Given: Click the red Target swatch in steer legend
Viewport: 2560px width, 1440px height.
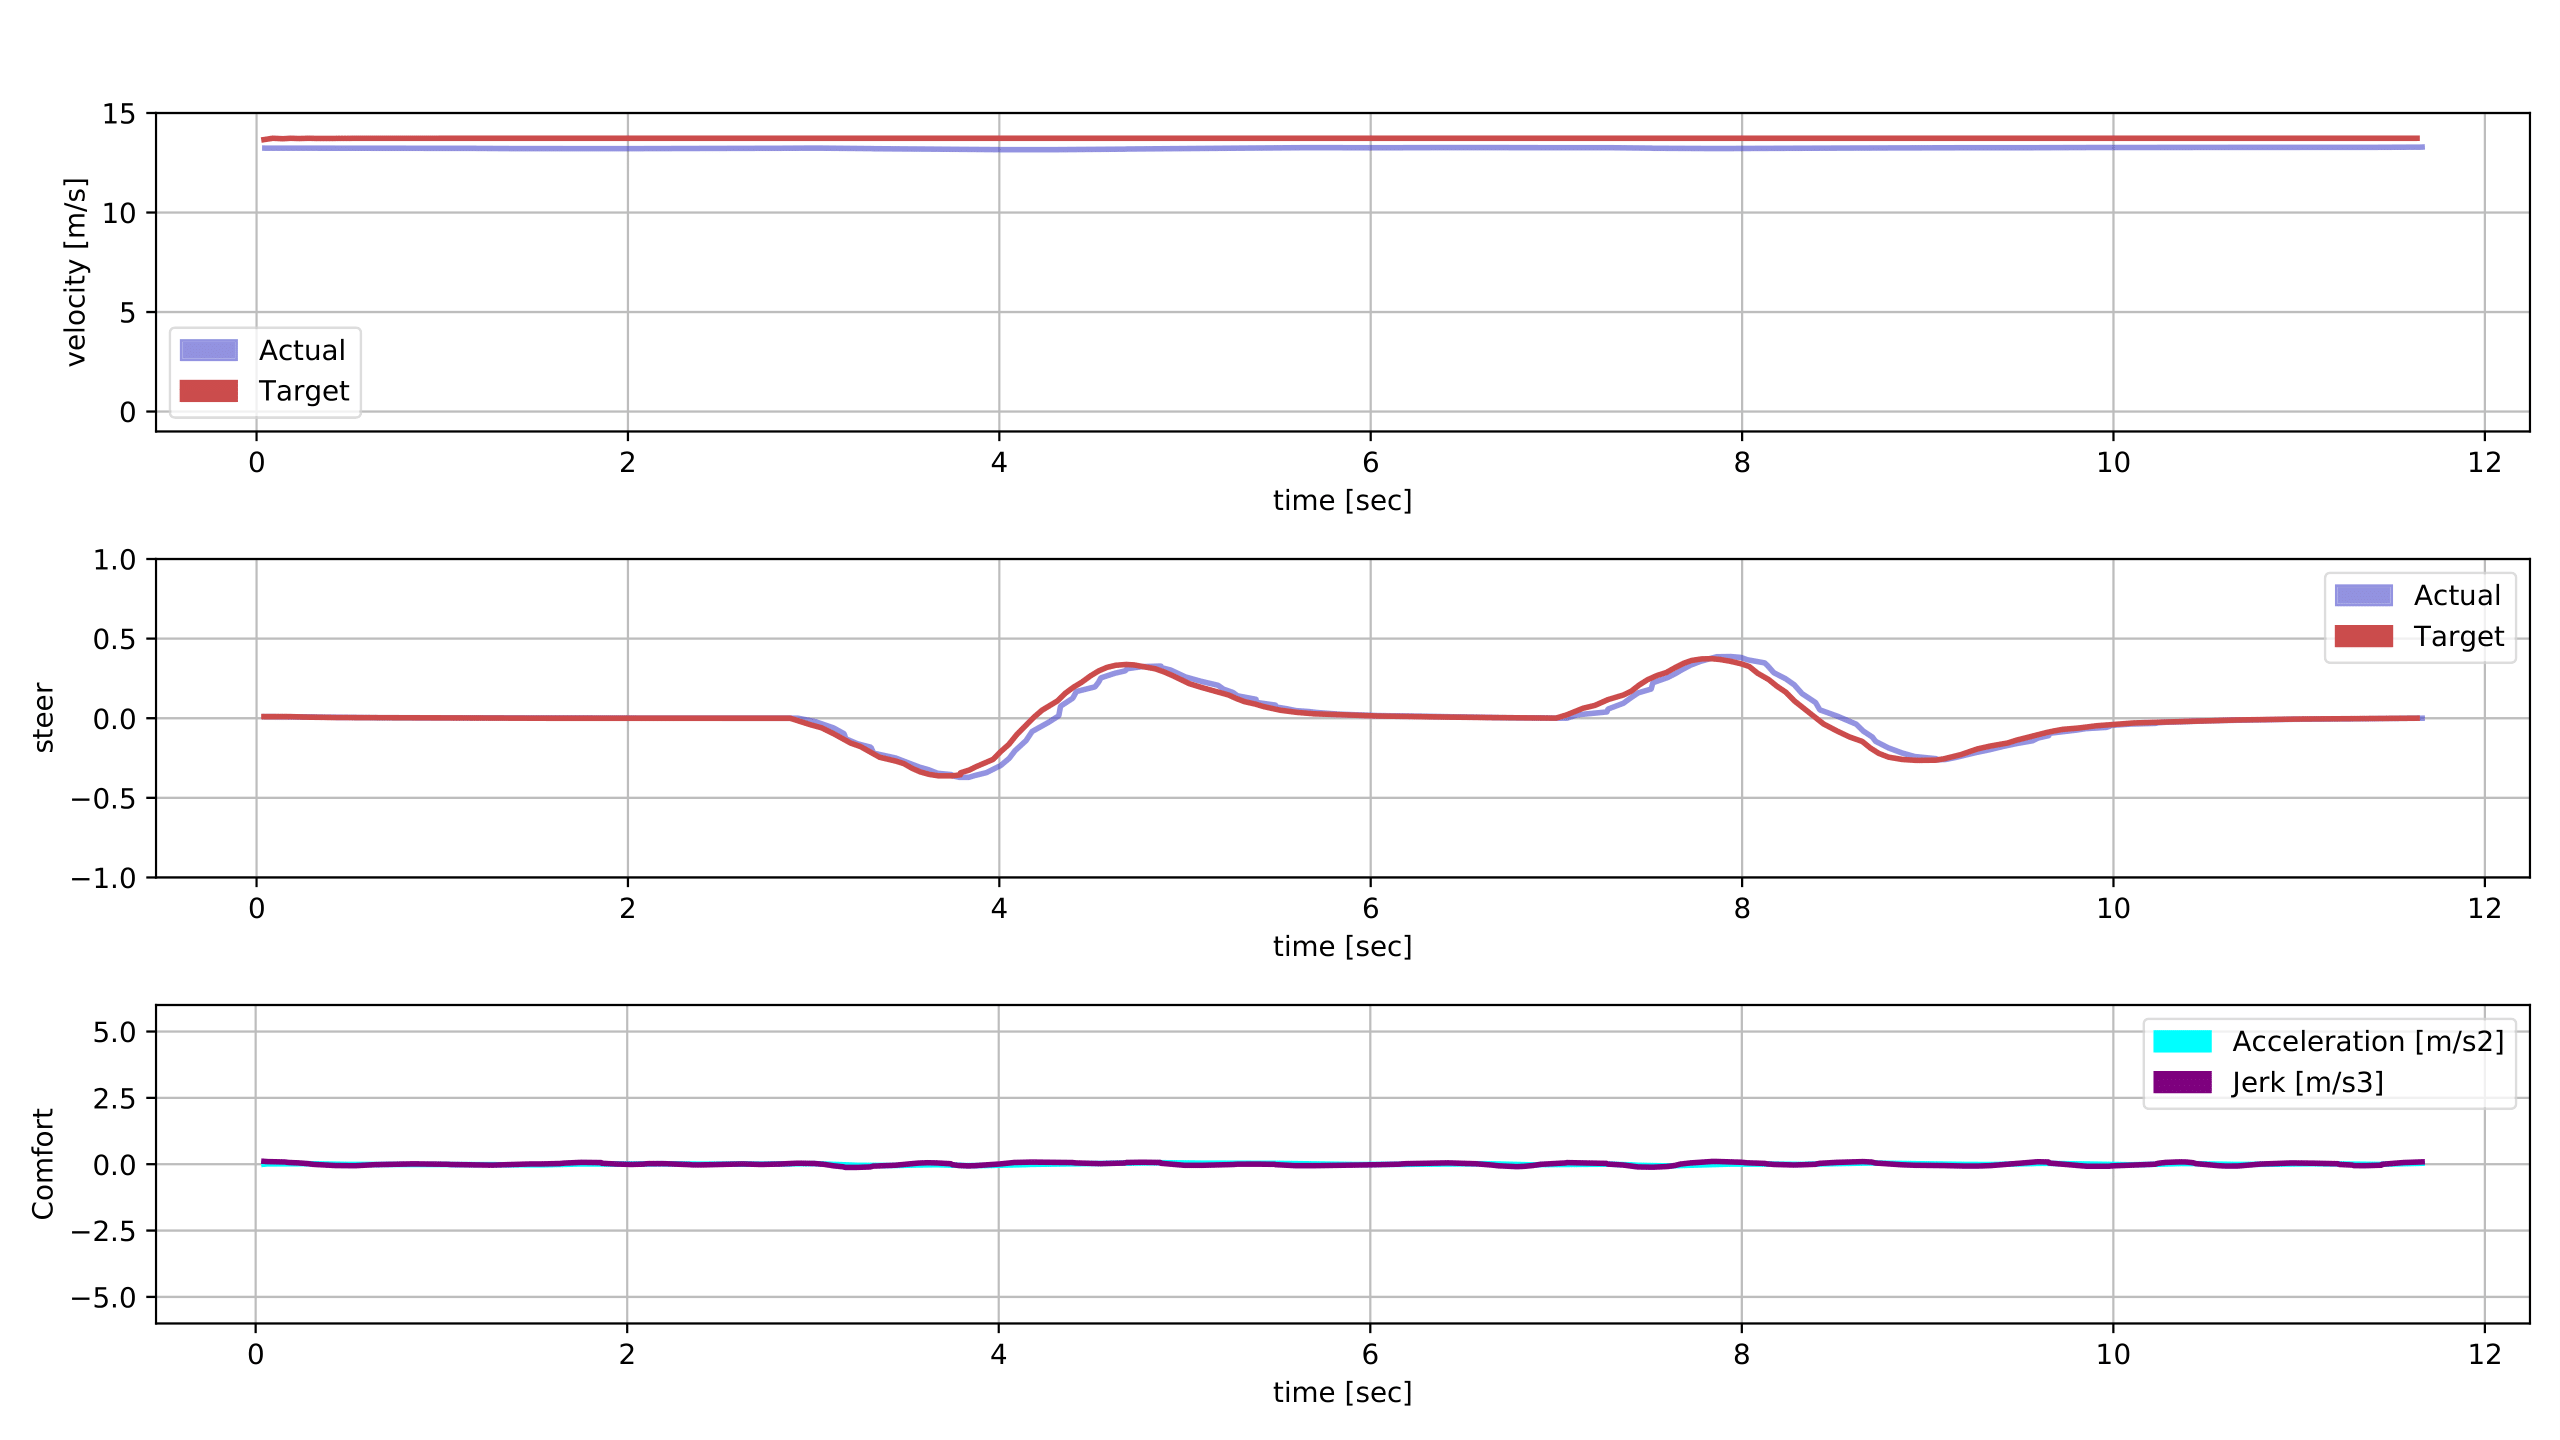Looking at the screenshot, I should point(2363,637).
